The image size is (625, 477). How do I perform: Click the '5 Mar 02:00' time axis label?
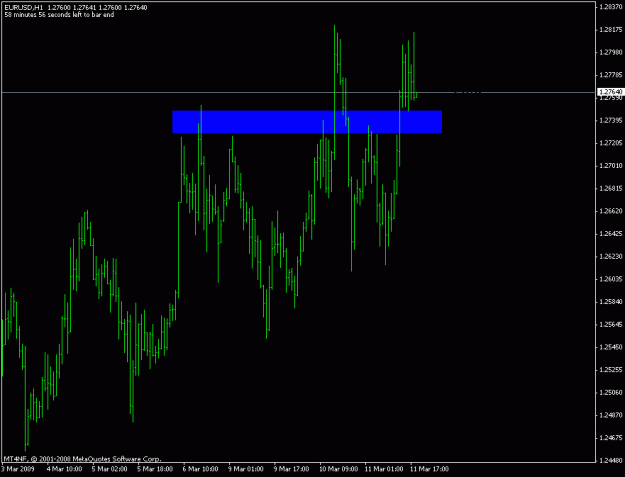click(110, 469)
